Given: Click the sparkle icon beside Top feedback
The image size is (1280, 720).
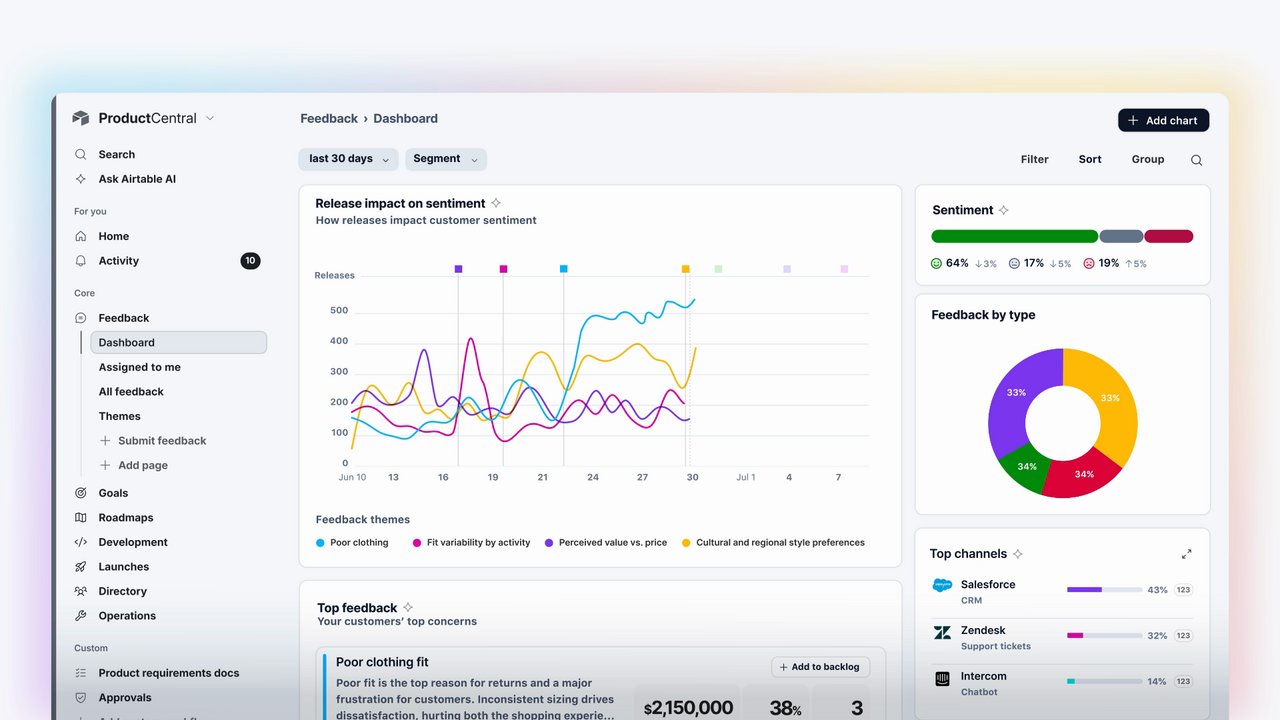Looking at the screenshot, I should pos(408,607).
